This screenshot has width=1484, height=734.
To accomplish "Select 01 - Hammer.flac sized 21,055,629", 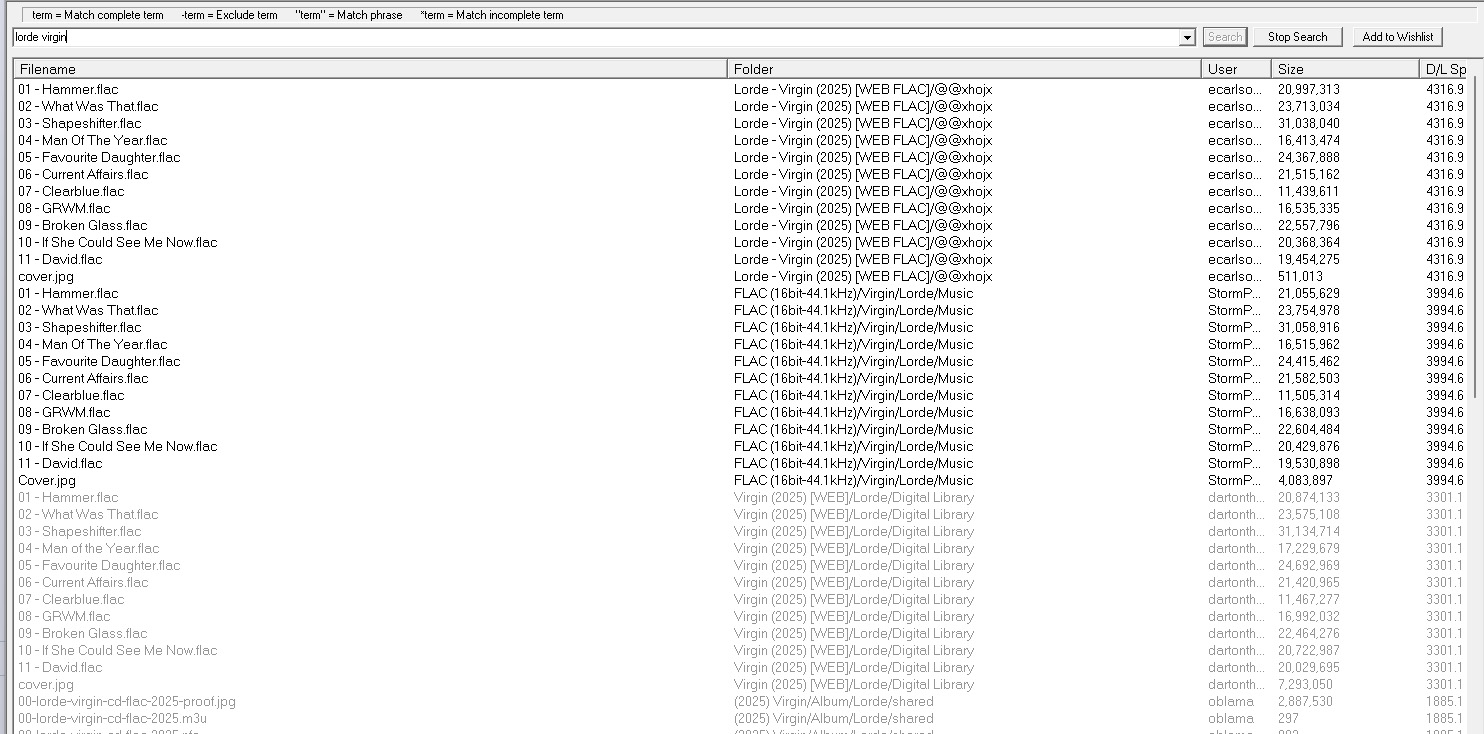I will (68, 293).
